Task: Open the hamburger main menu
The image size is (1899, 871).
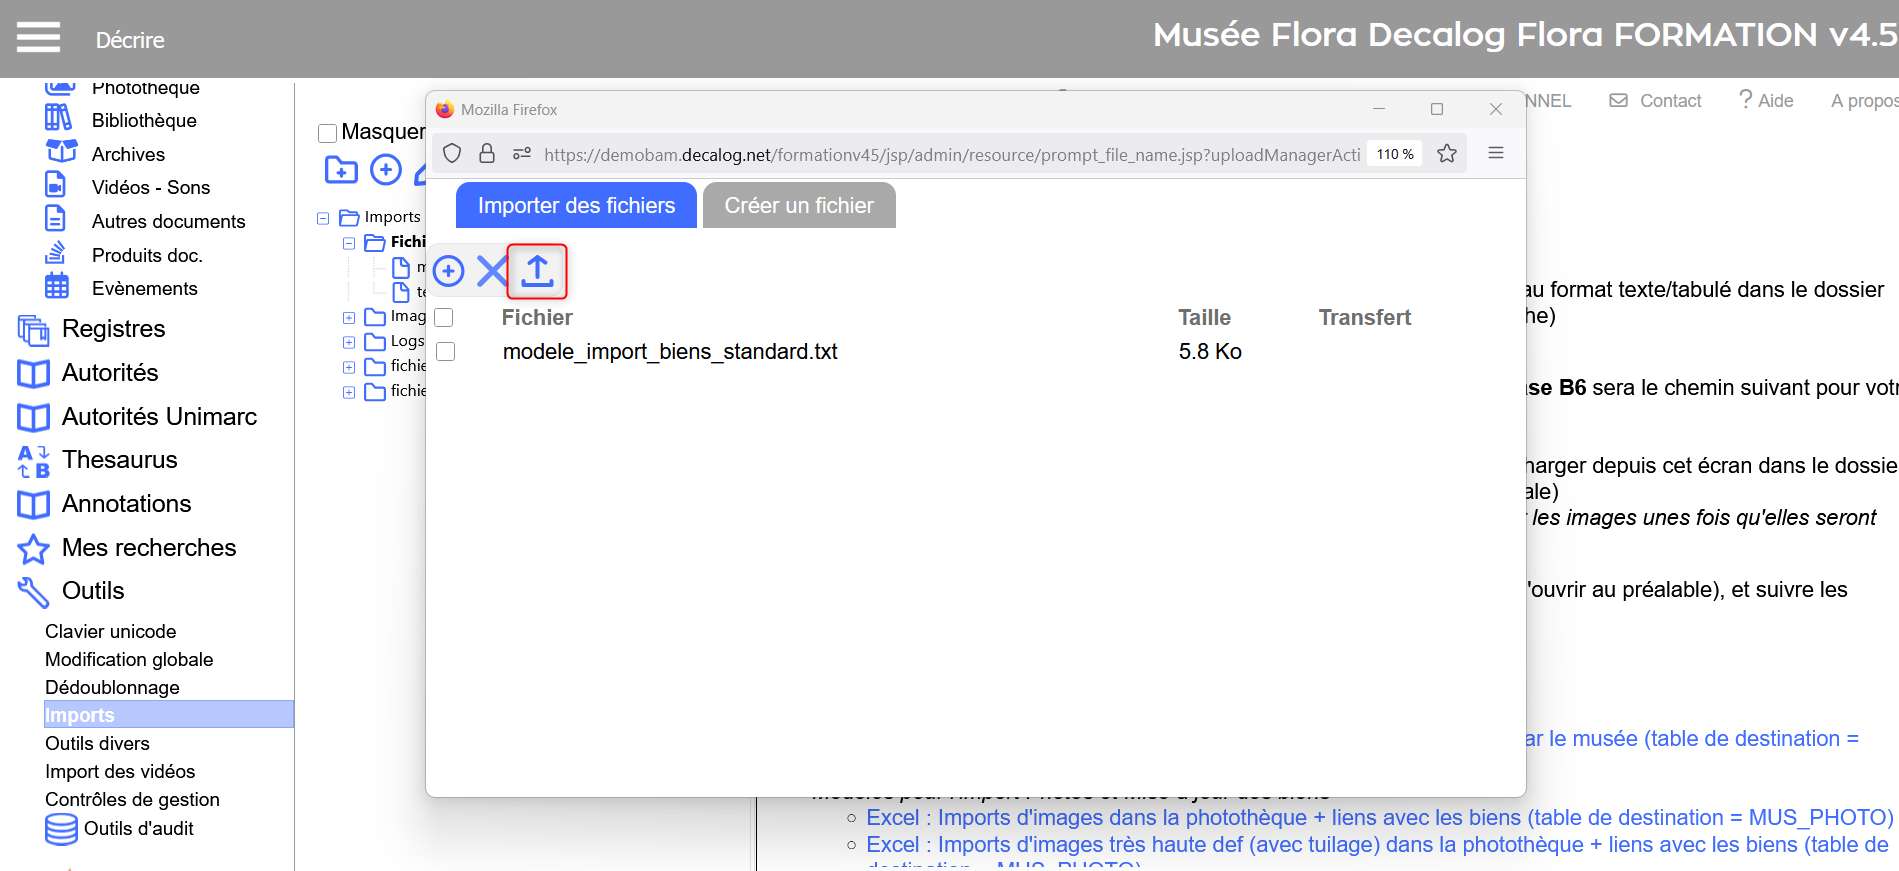Action: click(x=38, y=38)
